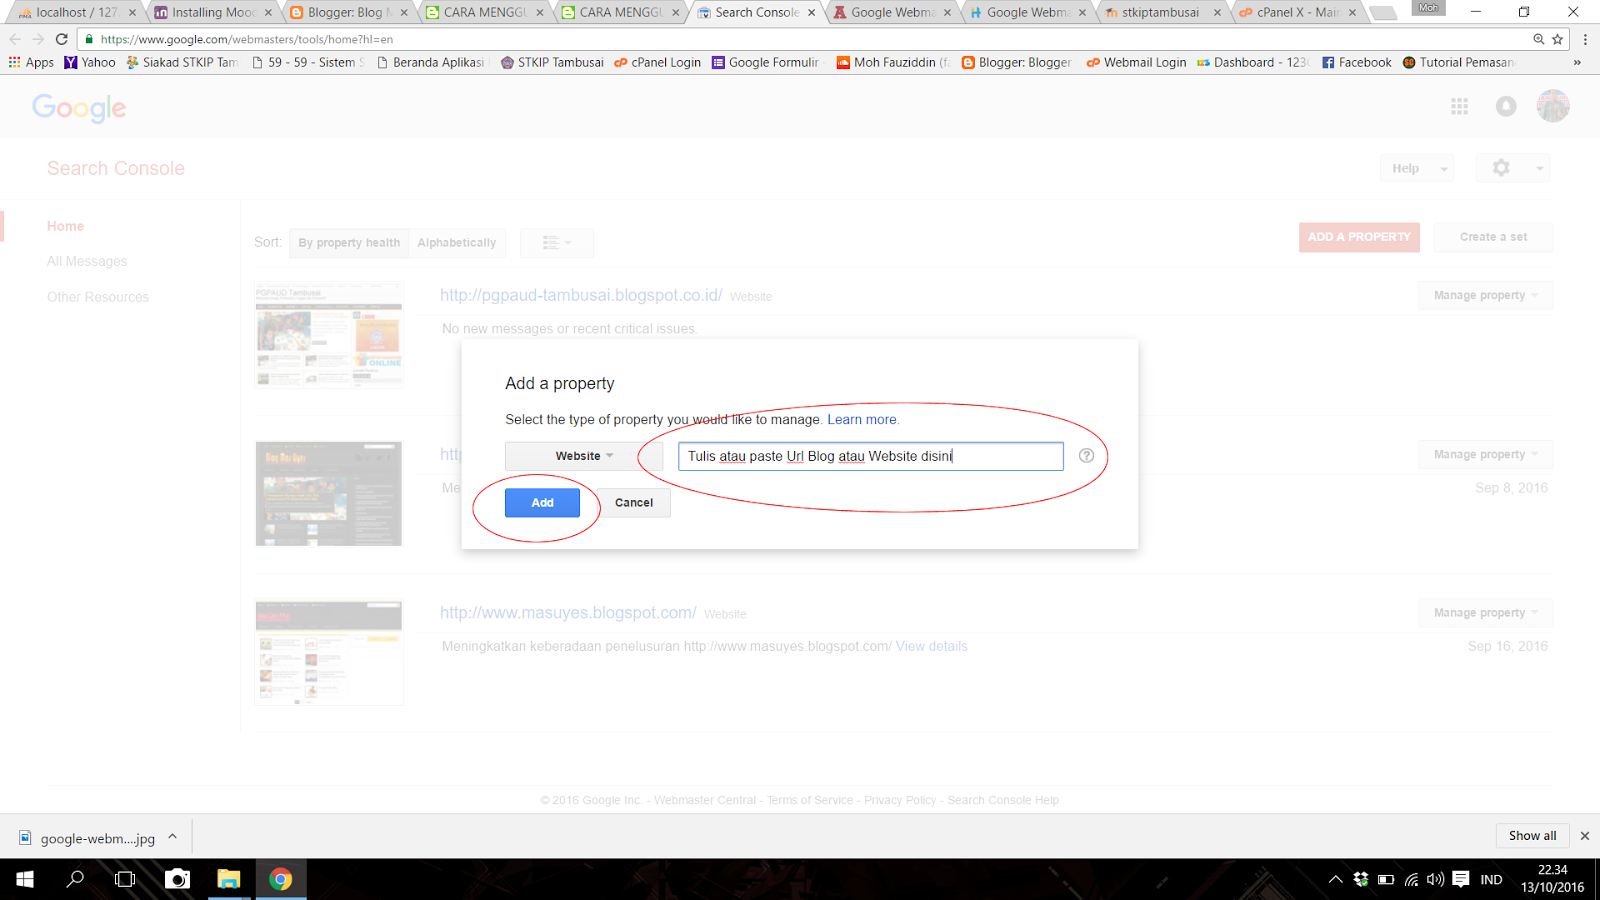Open the Google account avatar
The height and width of the screenshot is (900, 1600).
coord(1553,106)
